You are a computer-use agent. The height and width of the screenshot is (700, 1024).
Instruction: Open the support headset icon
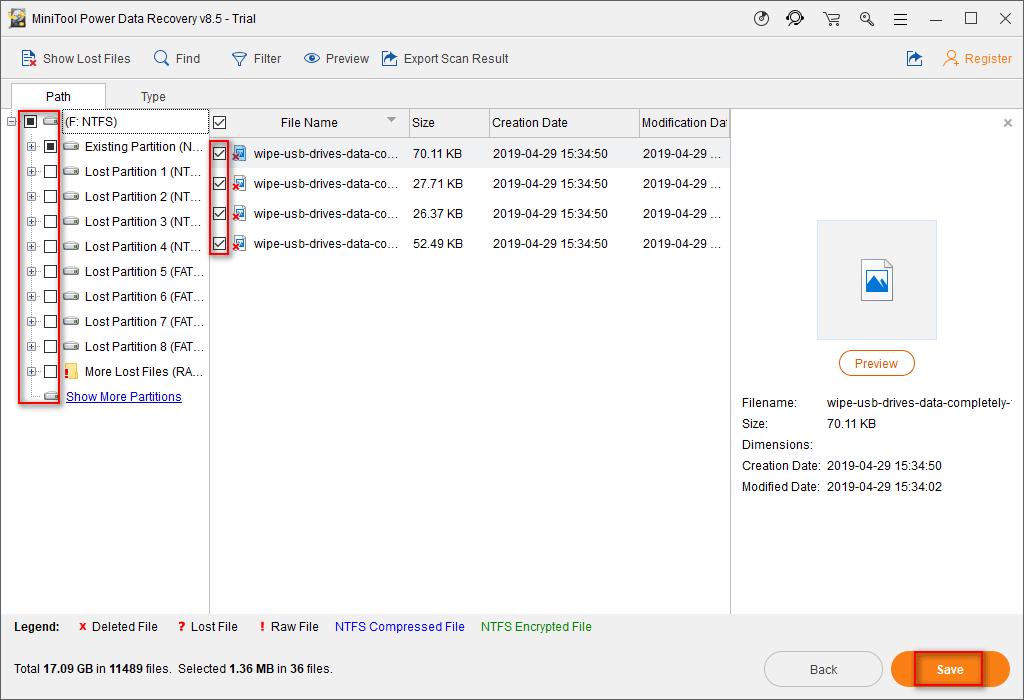click(x=795, y=18)
